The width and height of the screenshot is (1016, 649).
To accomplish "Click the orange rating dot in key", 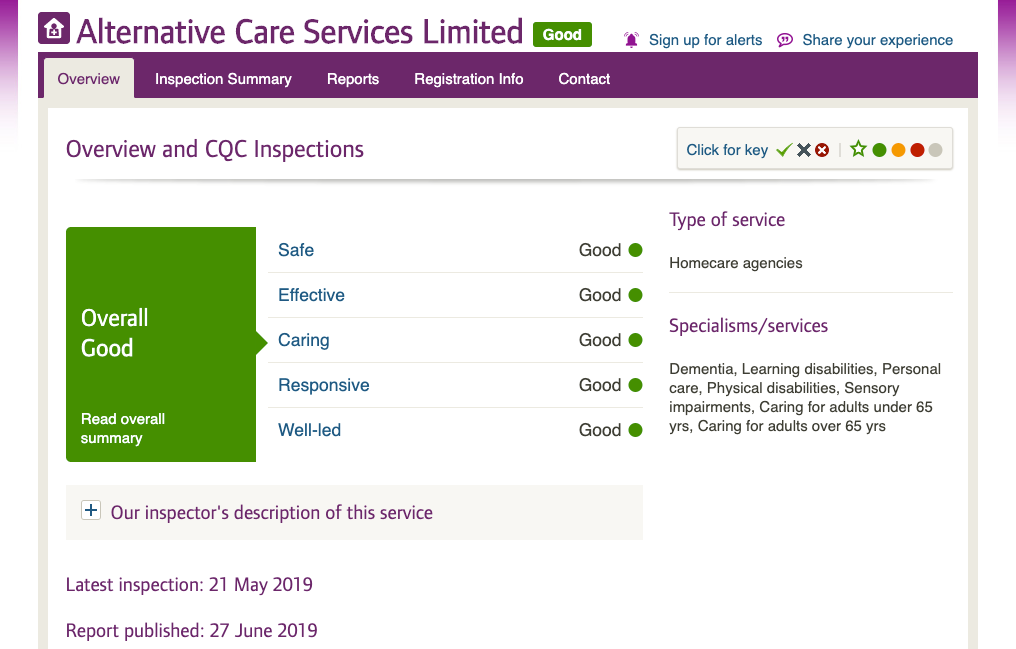I will (898, 150).
